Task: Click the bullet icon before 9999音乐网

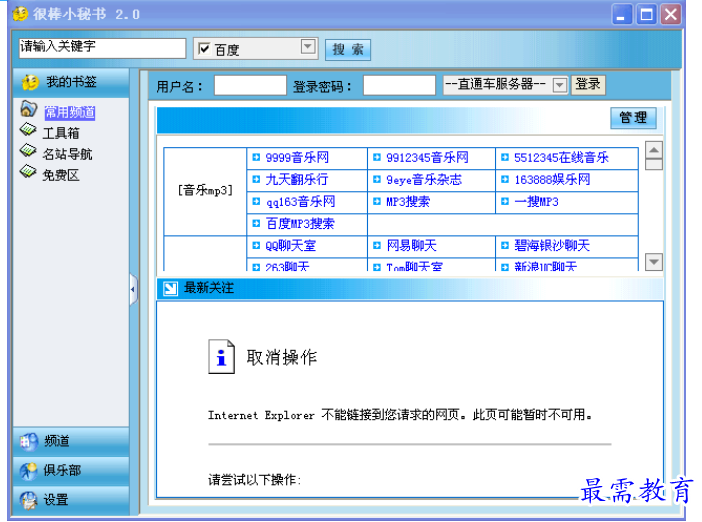Action: point(256,157)
